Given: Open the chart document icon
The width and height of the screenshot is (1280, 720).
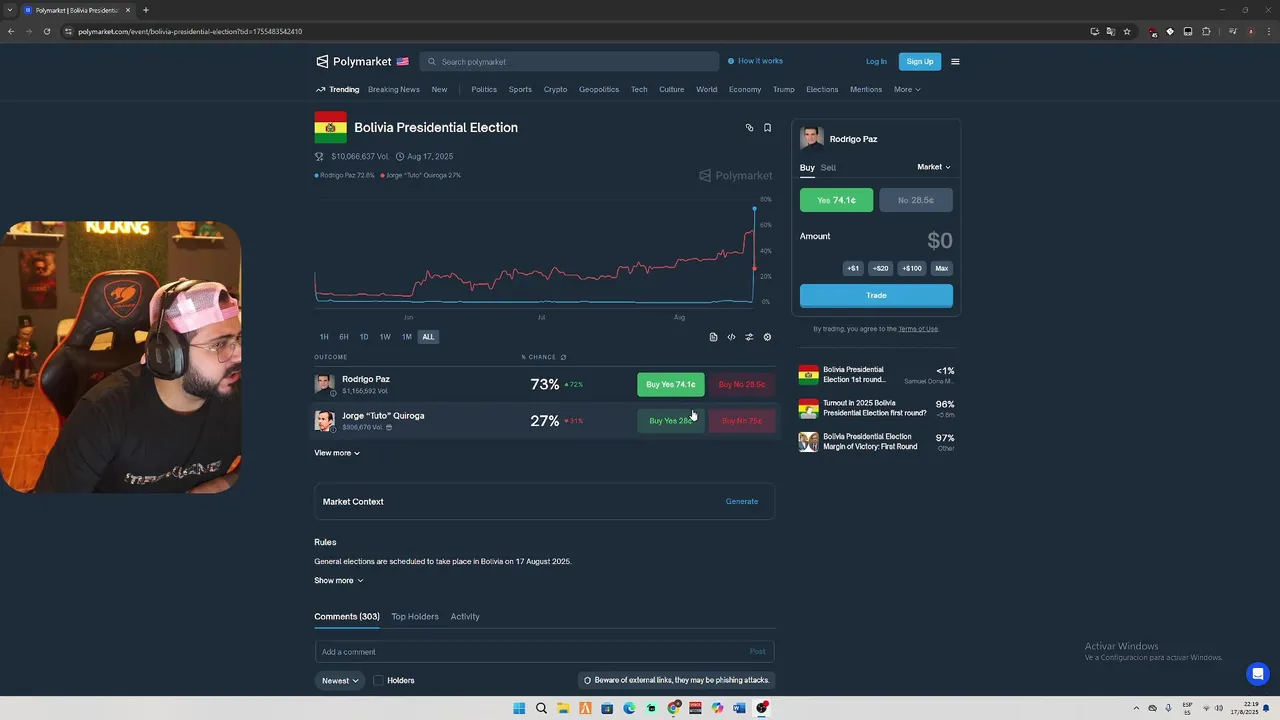Looking at the screenshot, I should pos(713,337).
